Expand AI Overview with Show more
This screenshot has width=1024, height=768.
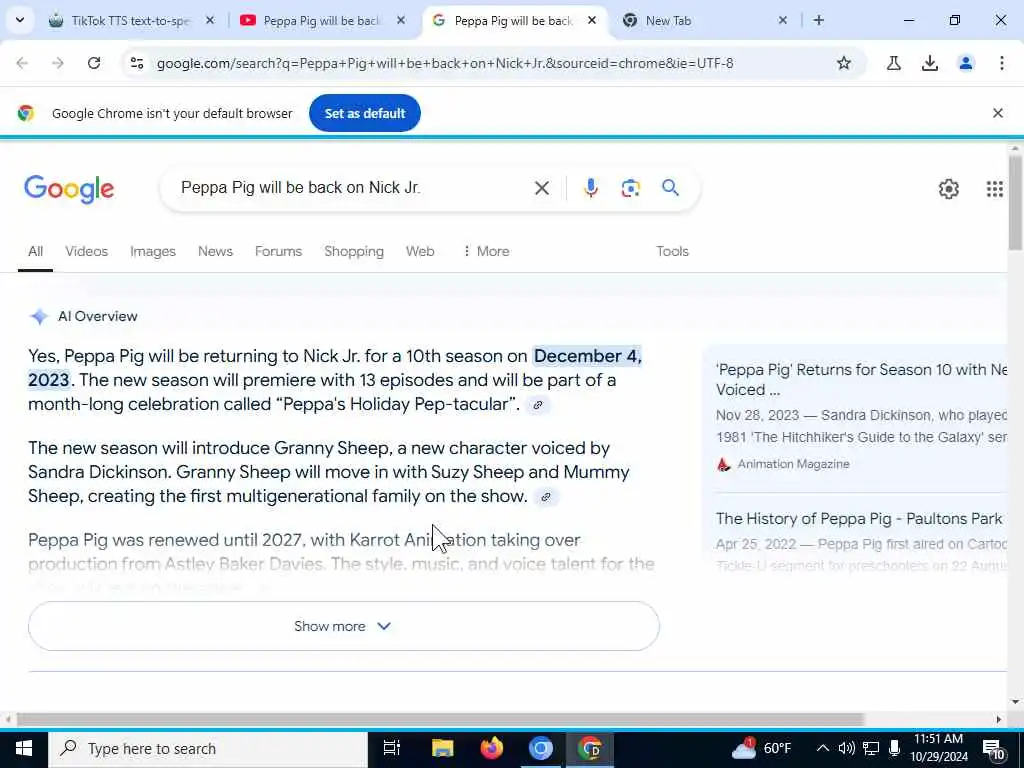[x=344, y=626]
